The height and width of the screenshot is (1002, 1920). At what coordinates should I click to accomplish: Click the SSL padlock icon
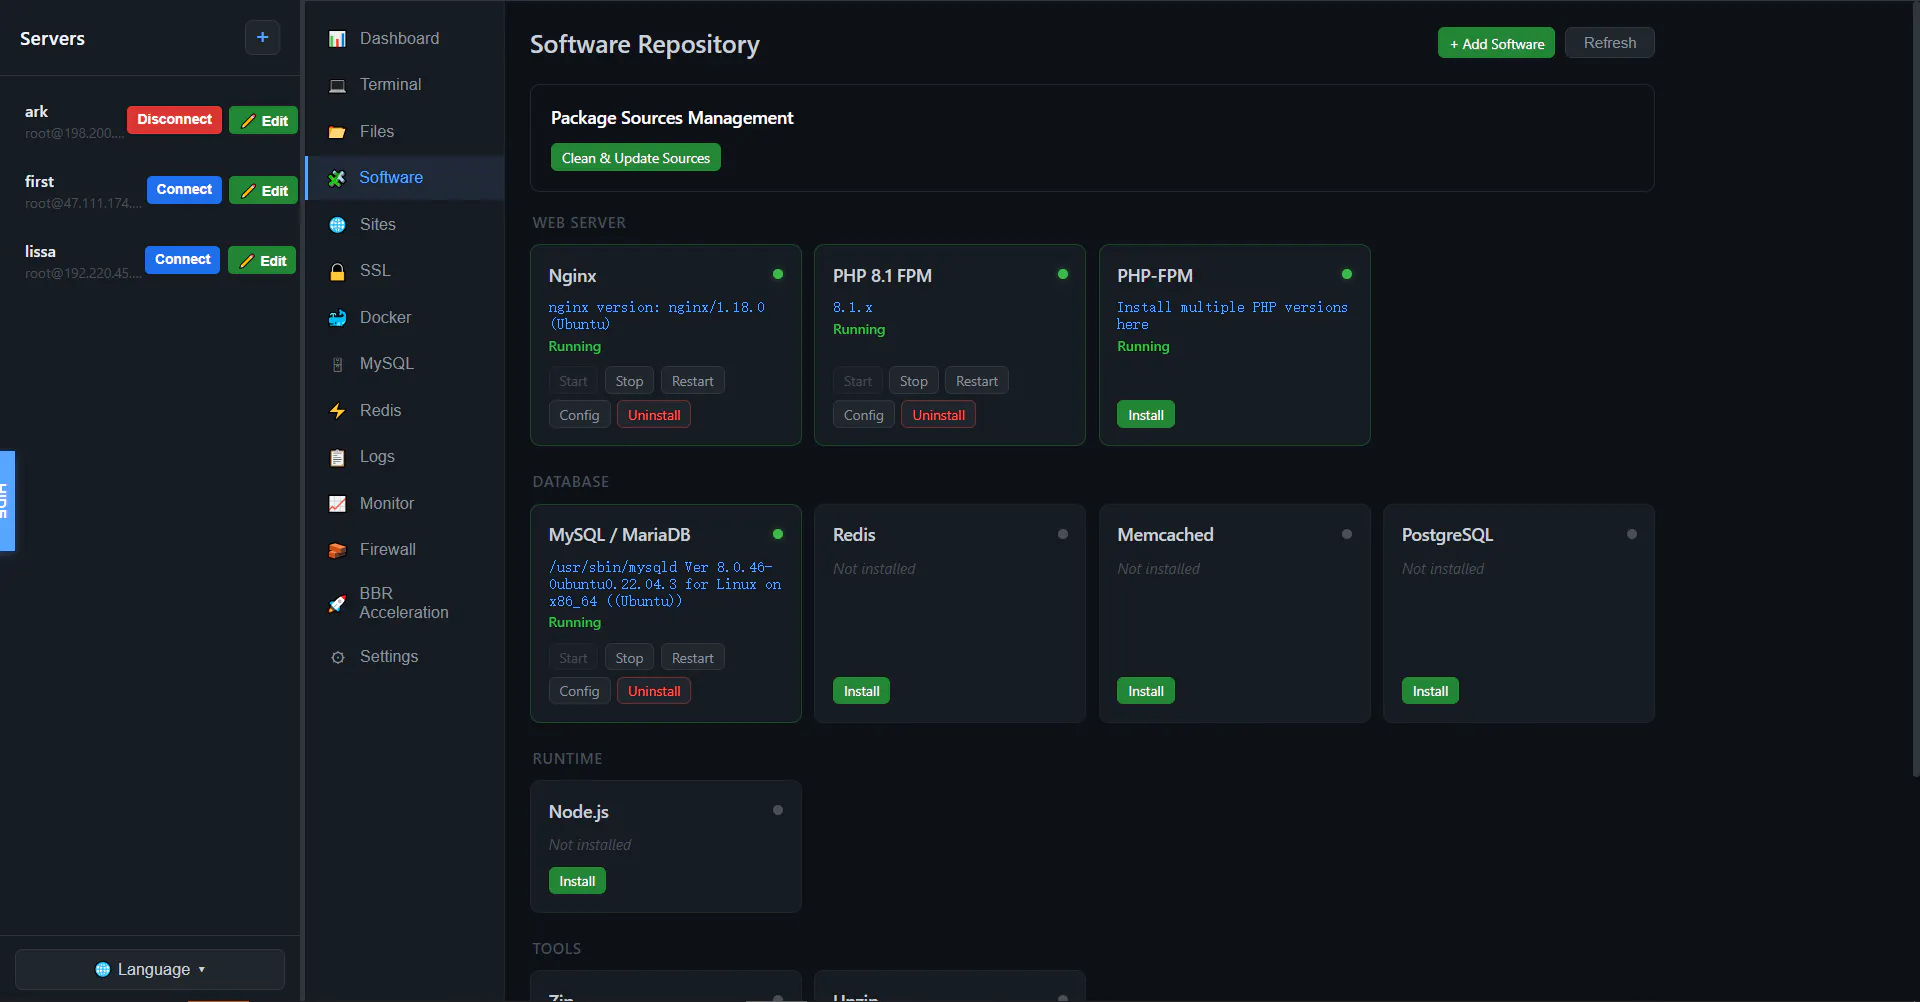[338, 271]
